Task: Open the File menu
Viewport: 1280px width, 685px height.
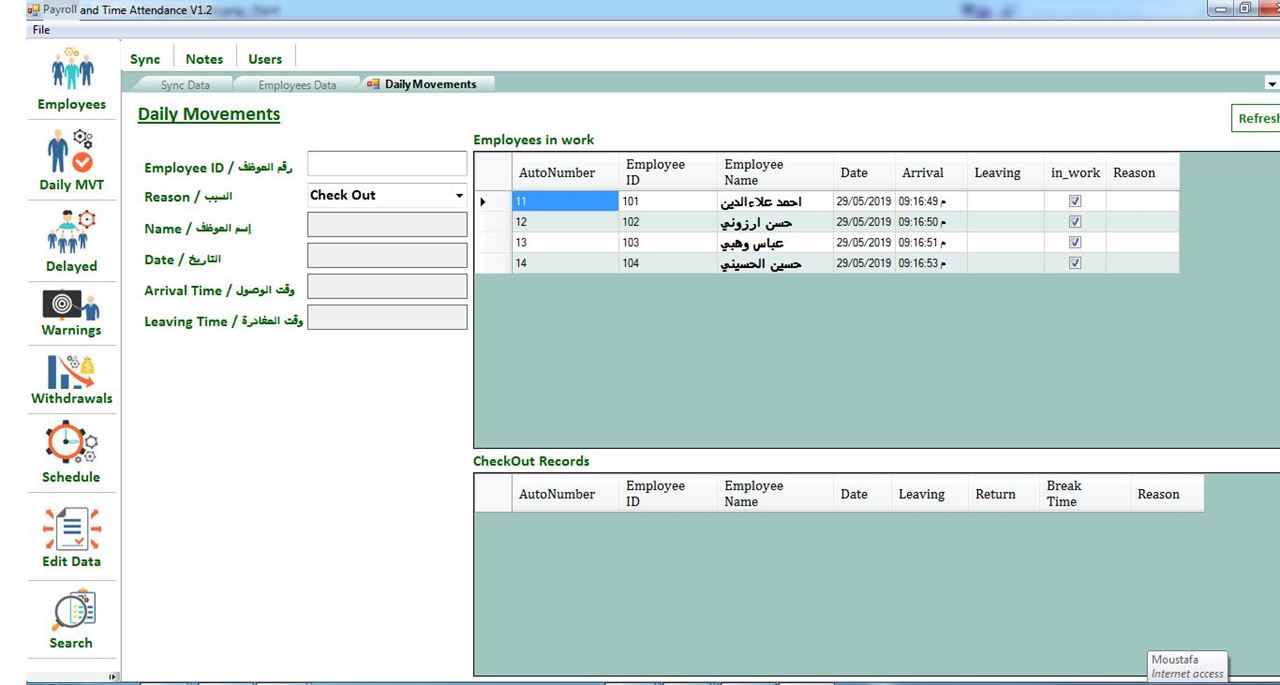Action: tap(41, 30)
